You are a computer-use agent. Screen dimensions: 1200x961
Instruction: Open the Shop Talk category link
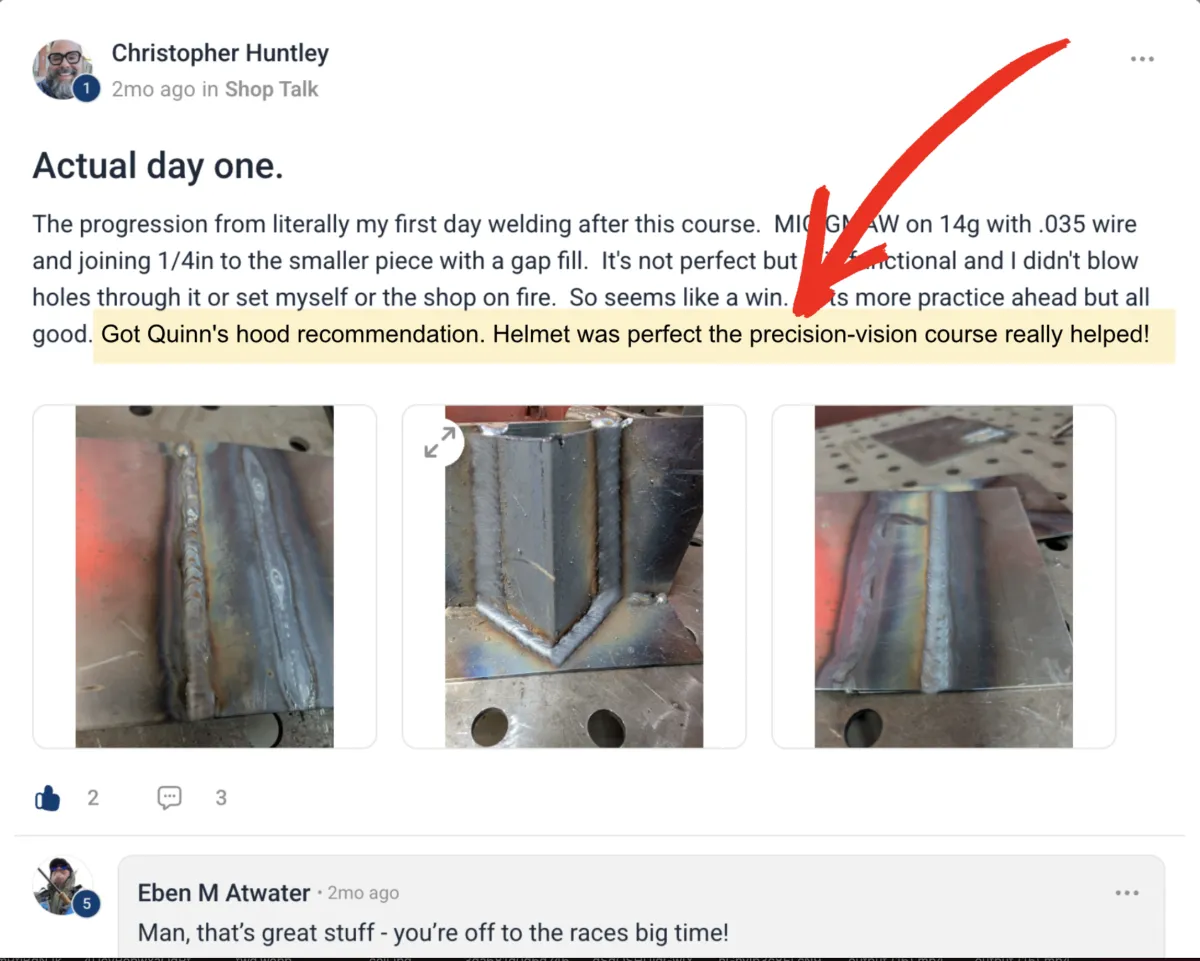(271, 89)
